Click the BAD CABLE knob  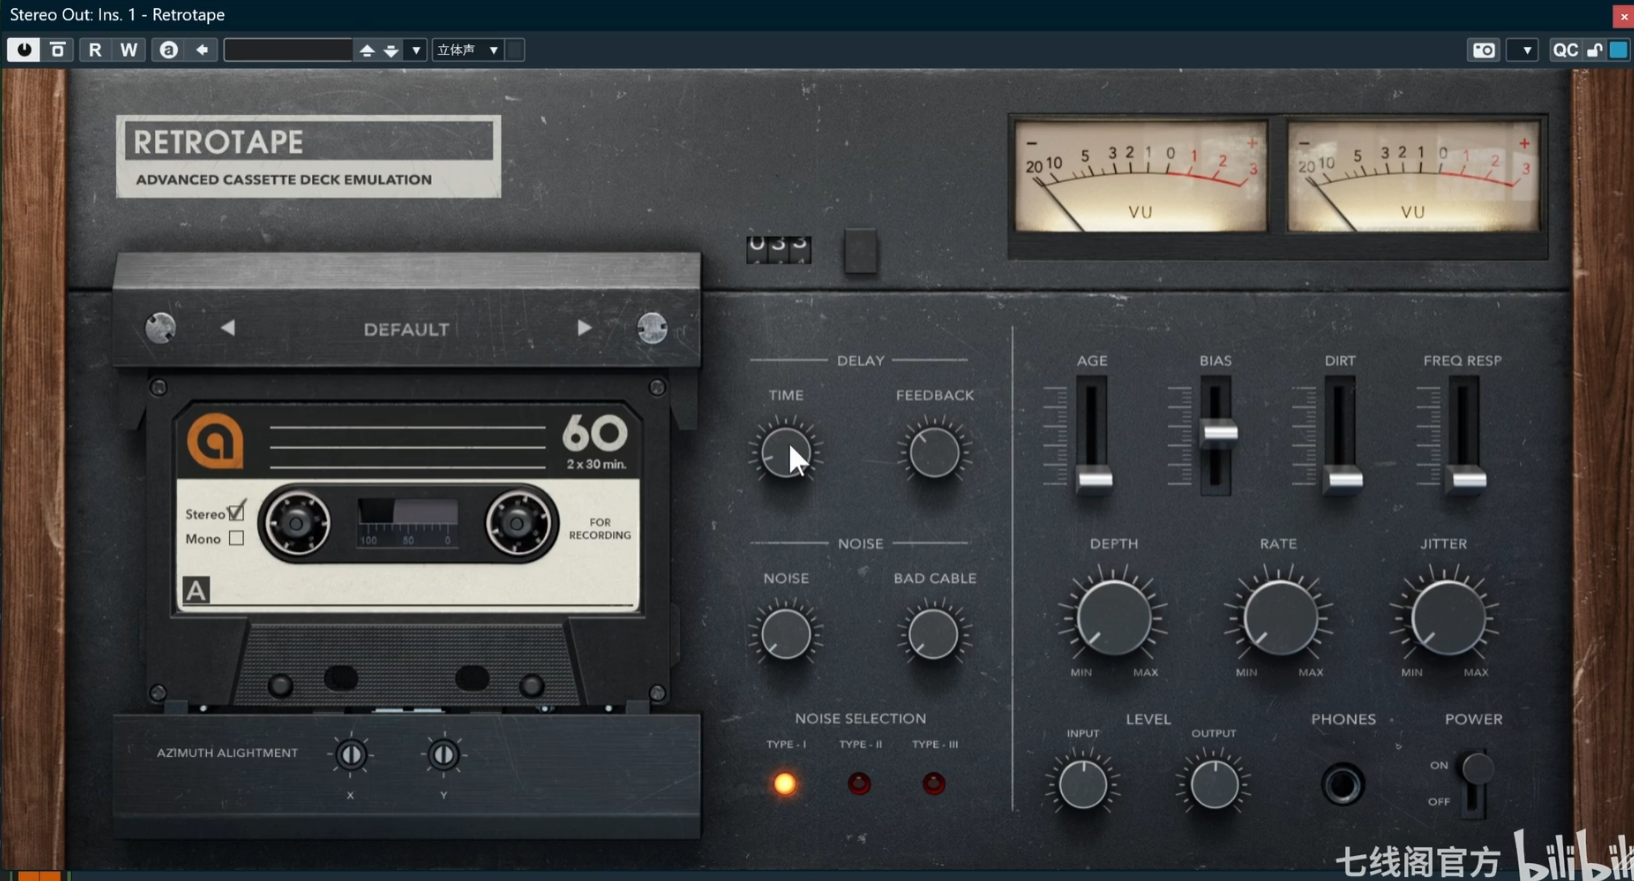click(x=932, y=635)
